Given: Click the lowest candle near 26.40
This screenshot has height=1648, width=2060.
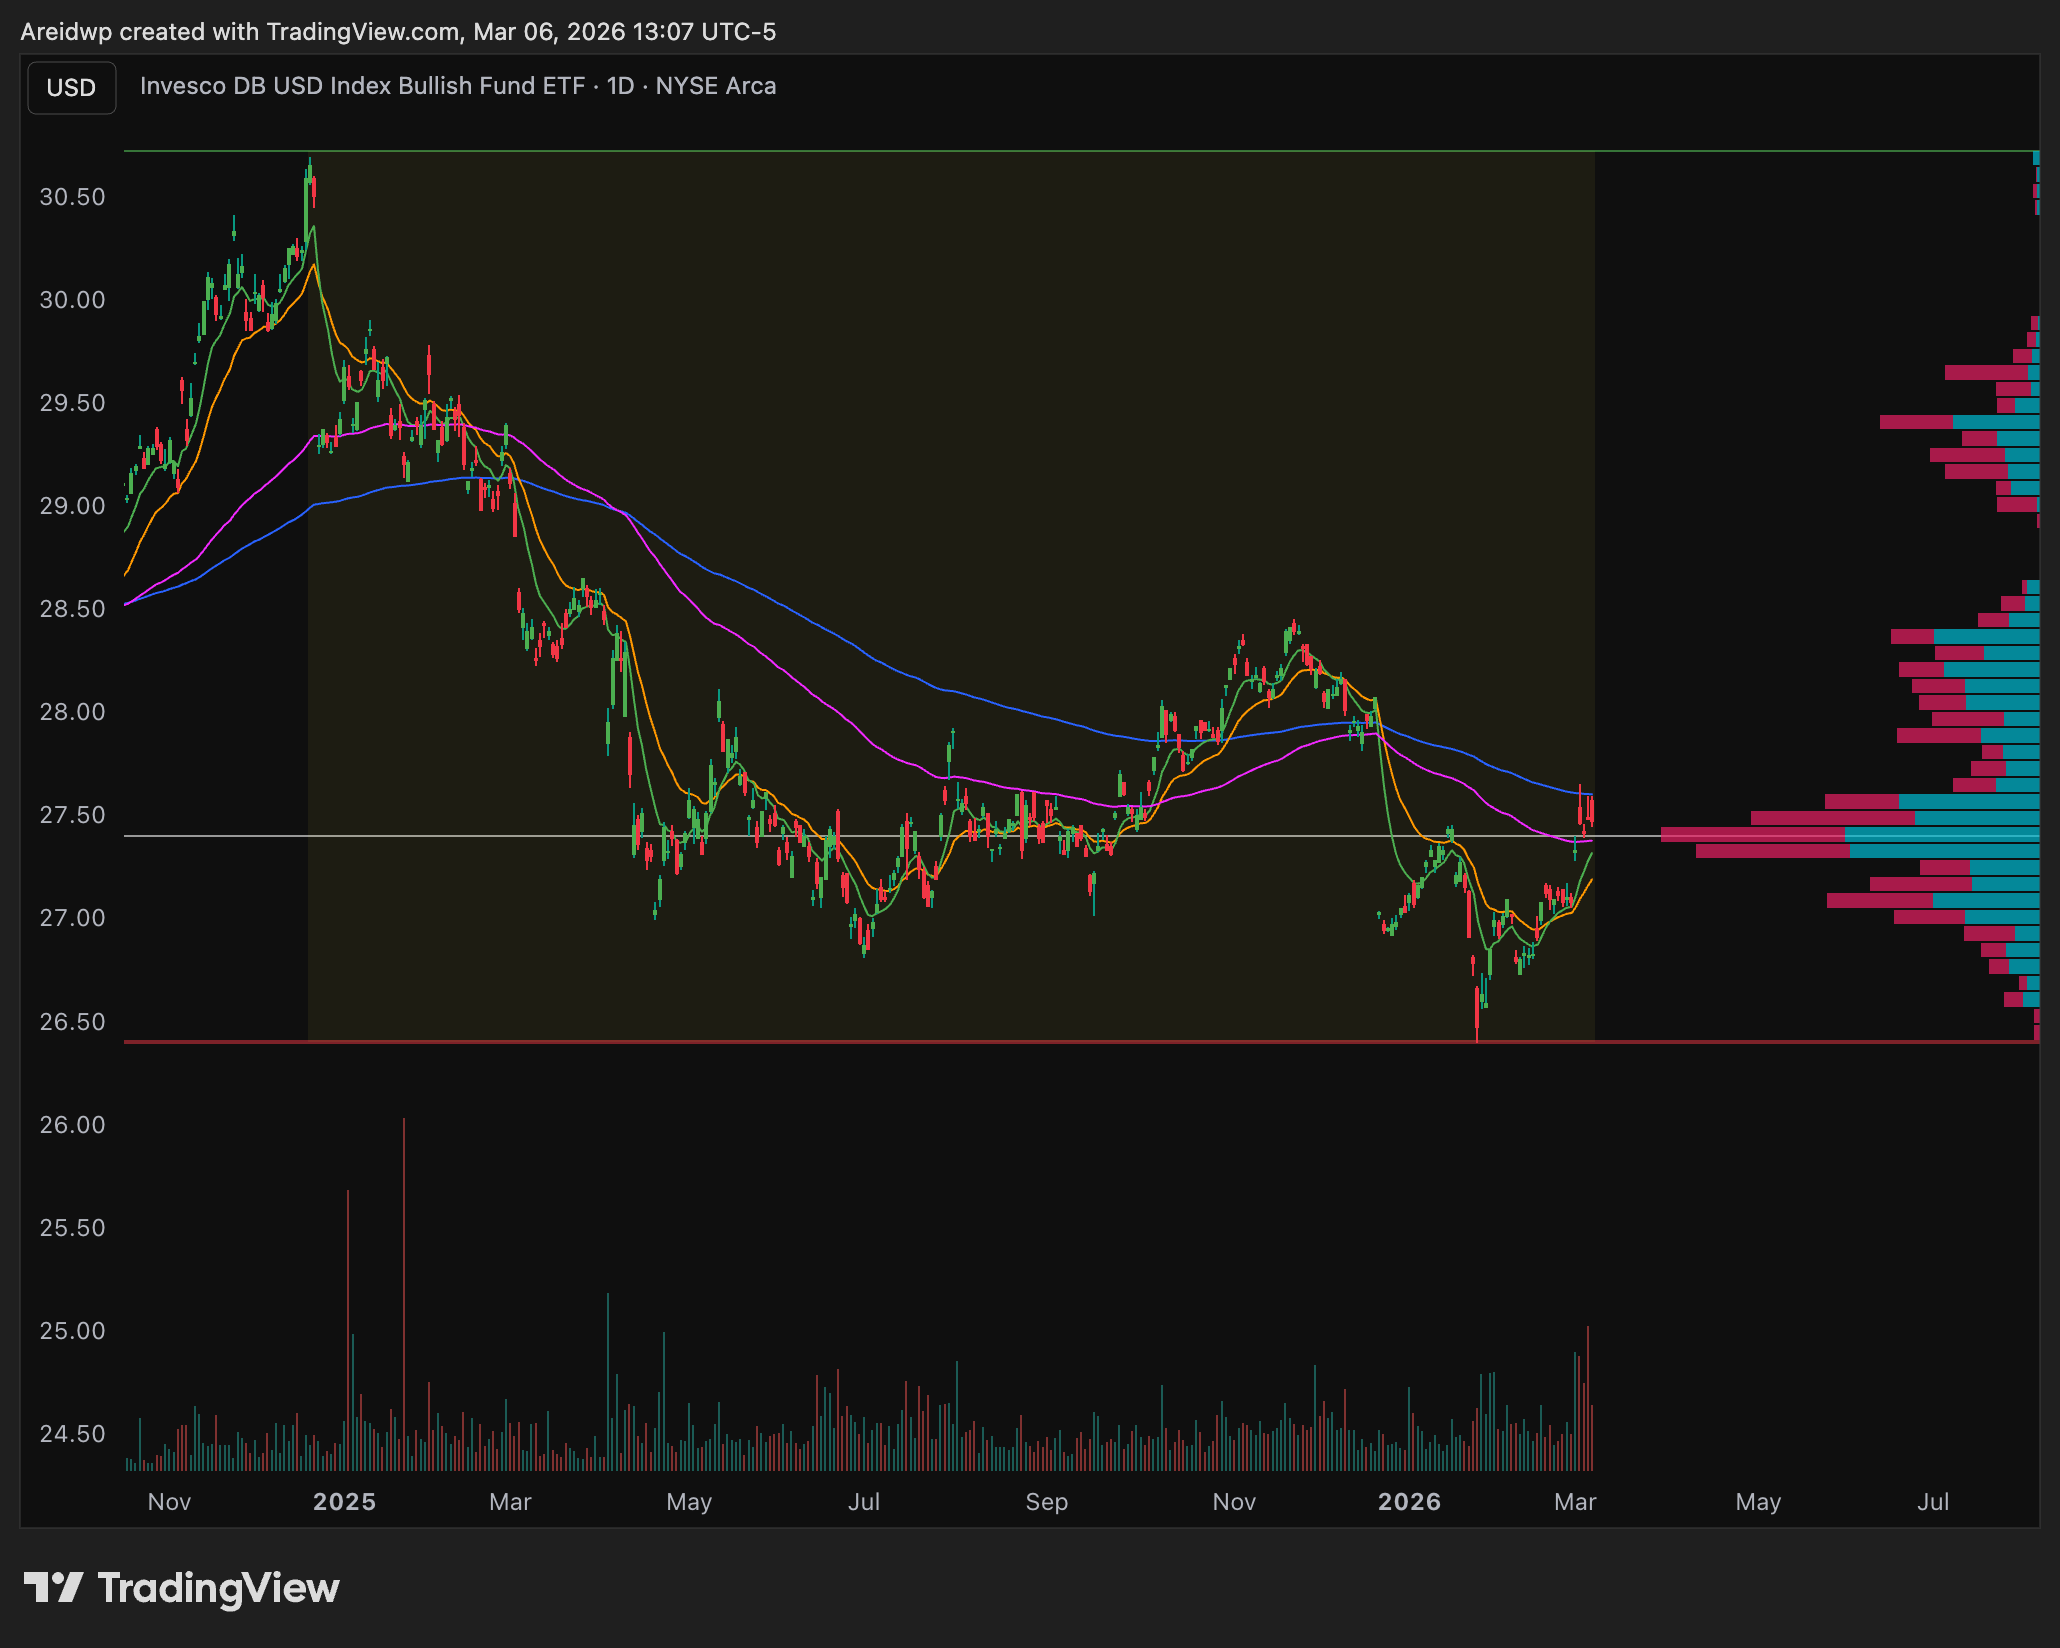Looking at the screenshot, I should tap(1477, 1010).
